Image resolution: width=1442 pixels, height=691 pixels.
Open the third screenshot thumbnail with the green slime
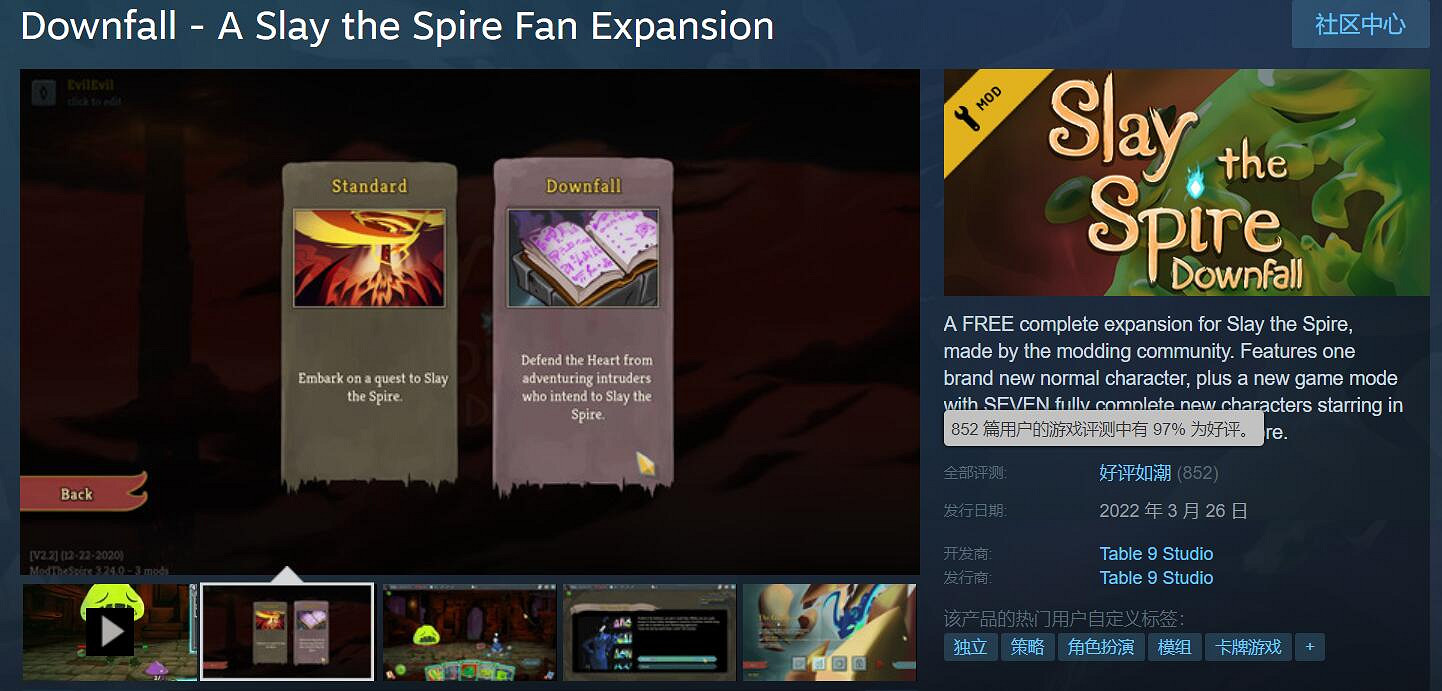[x=469, y=632]
